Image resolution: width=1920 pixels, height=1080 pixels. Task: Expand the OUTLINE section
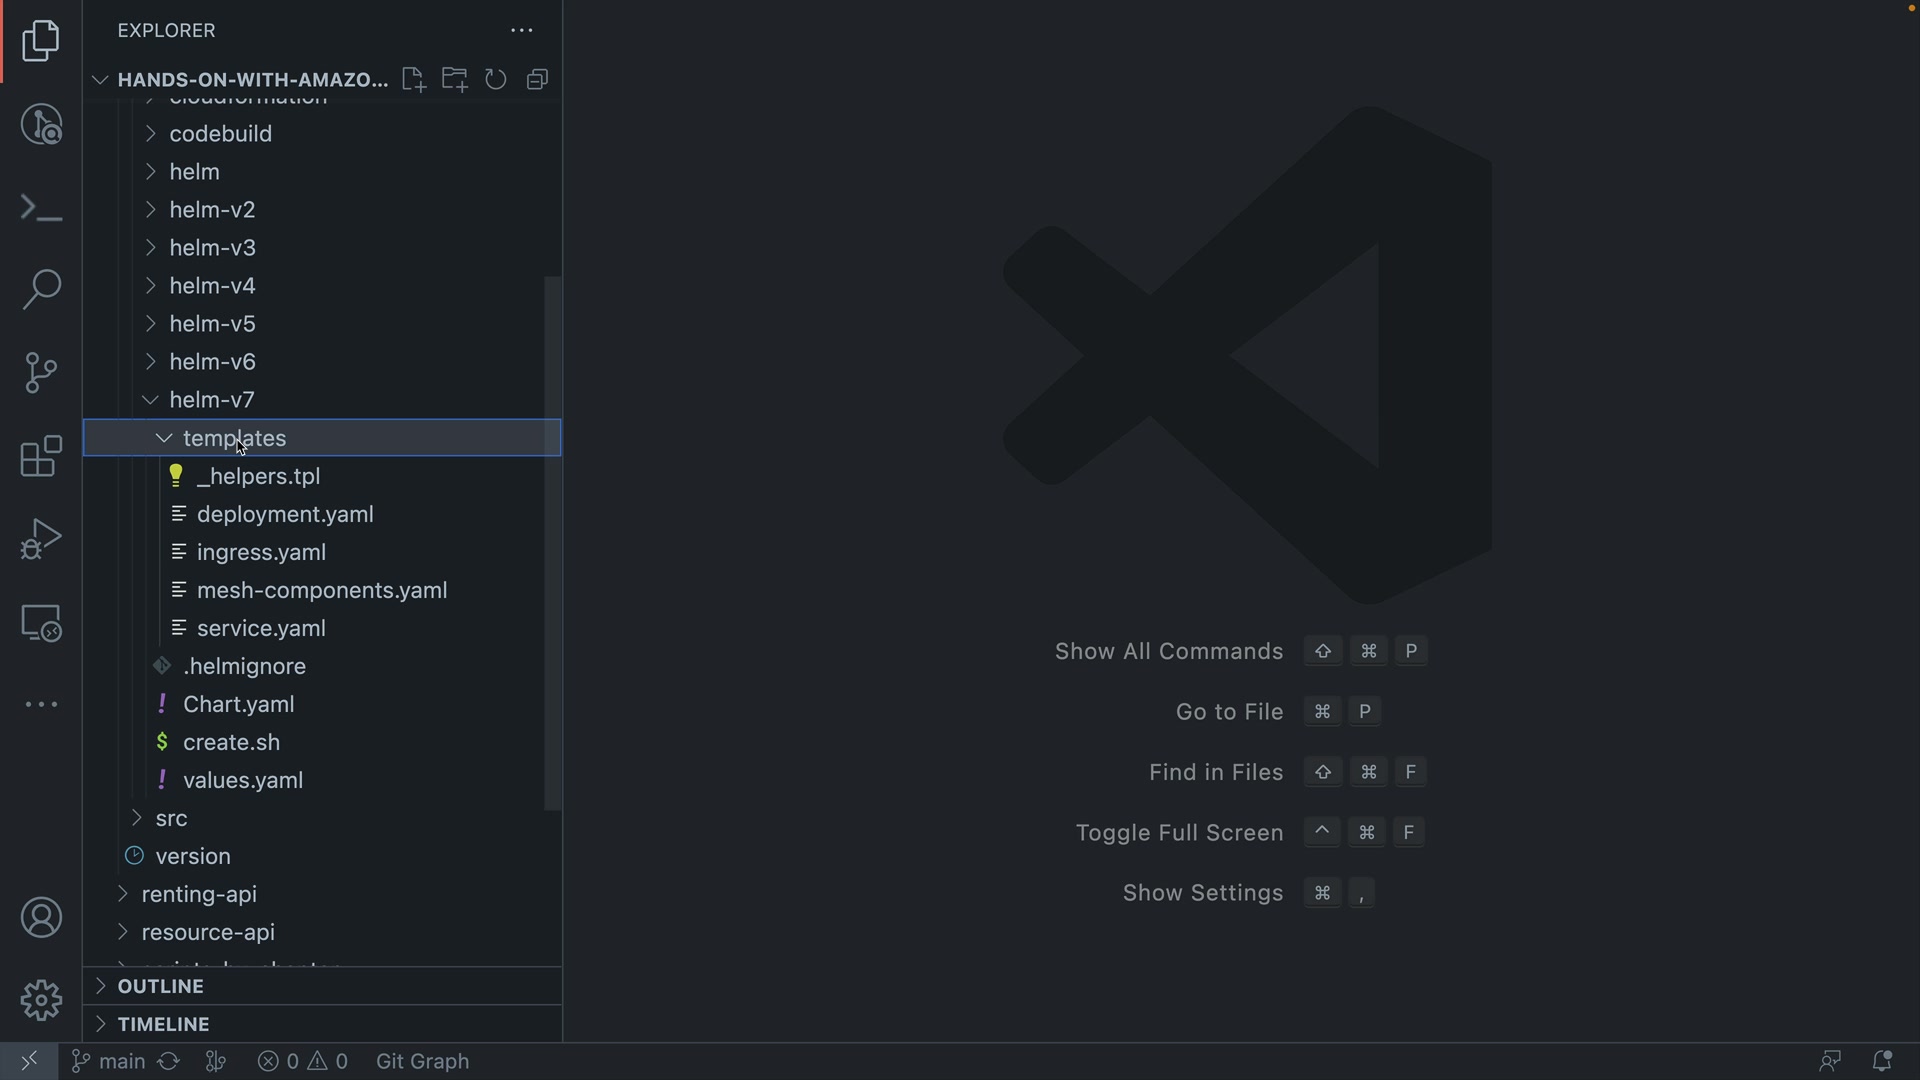(x=161, y=986)
